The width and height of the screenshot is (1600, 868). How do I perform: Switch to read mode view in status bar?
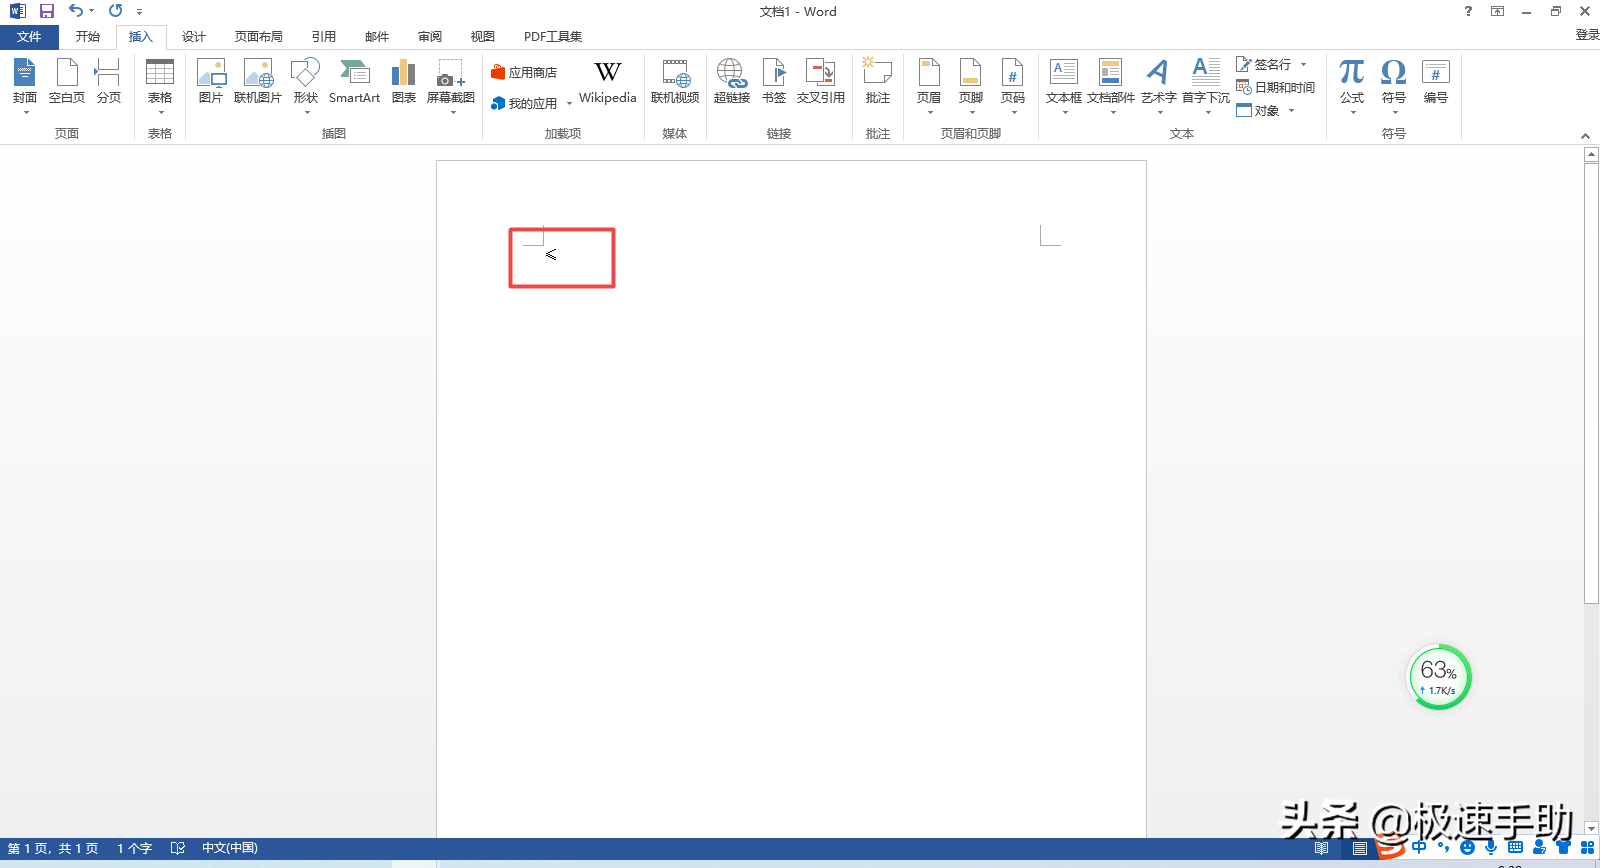pyautogui.click(x=1321, y=848)
